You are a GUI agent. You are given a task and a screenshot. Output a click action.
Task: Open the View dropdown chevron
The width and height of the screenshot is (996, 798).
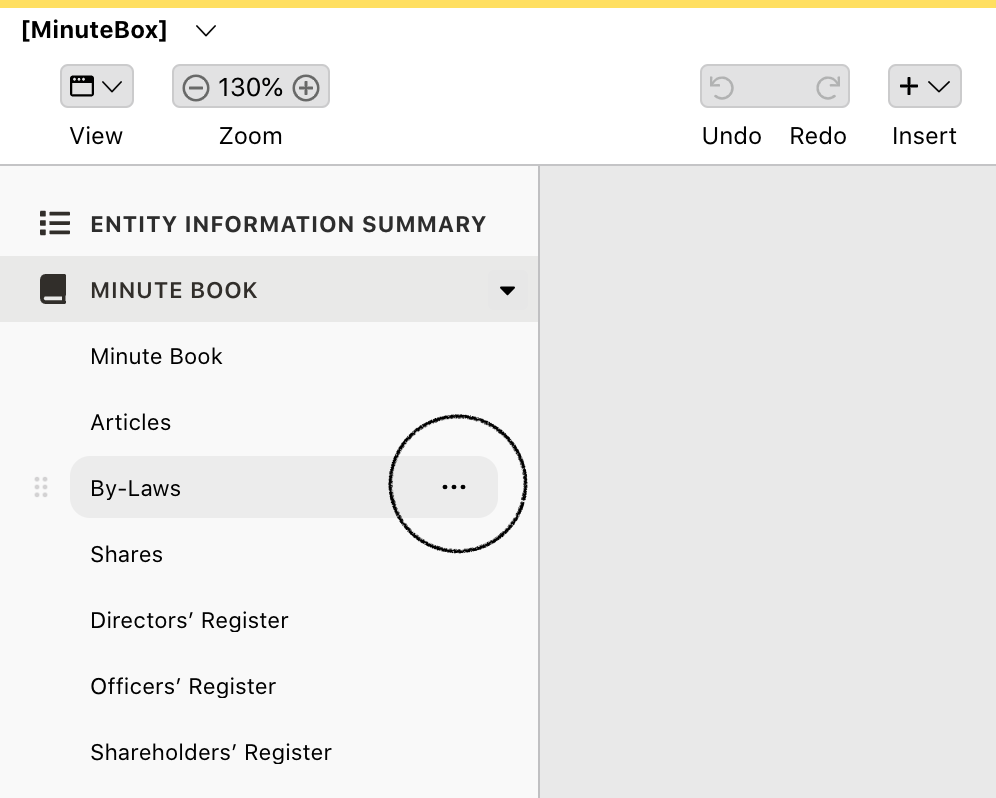112,86
